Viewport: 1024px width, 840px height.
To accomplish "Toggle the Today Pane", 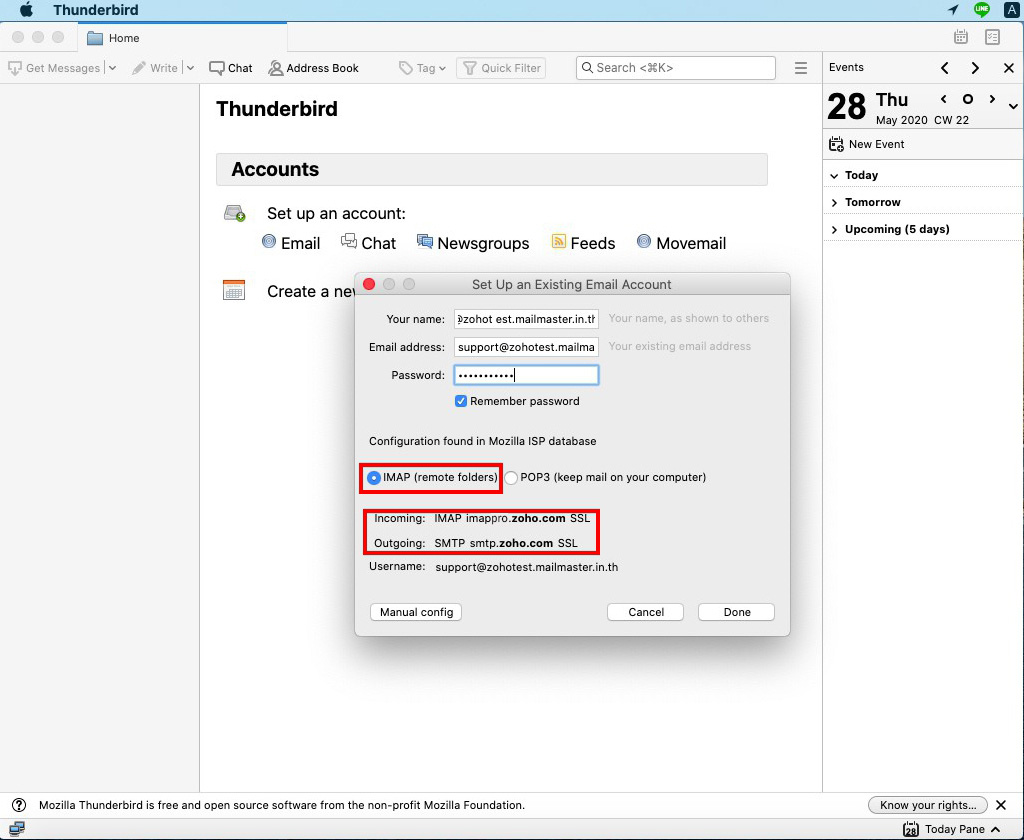I will (951, 829).
